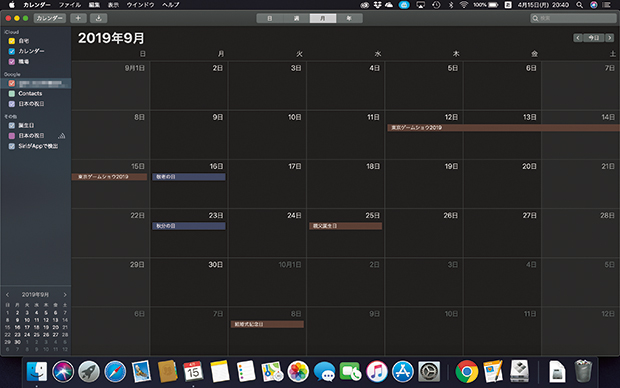Toggle the red blurred-name Google calendar checkbox
The image size is (620, 388).
(11, 83)
